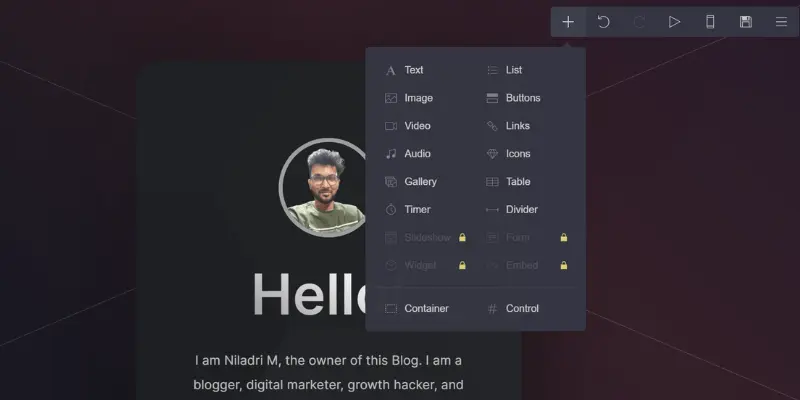The height and width of the screenshot is (400, 800).
Task: Click the Preview play icon
Action: 674,22
